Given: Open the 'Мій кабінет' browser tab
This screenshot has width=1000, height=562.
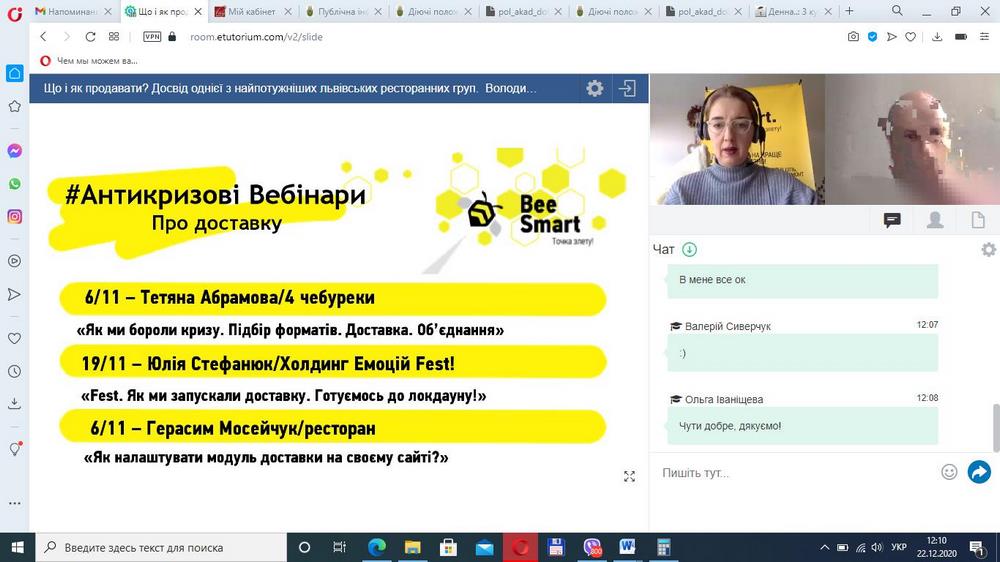Looking at the screenshot, I should coord(256,11).
